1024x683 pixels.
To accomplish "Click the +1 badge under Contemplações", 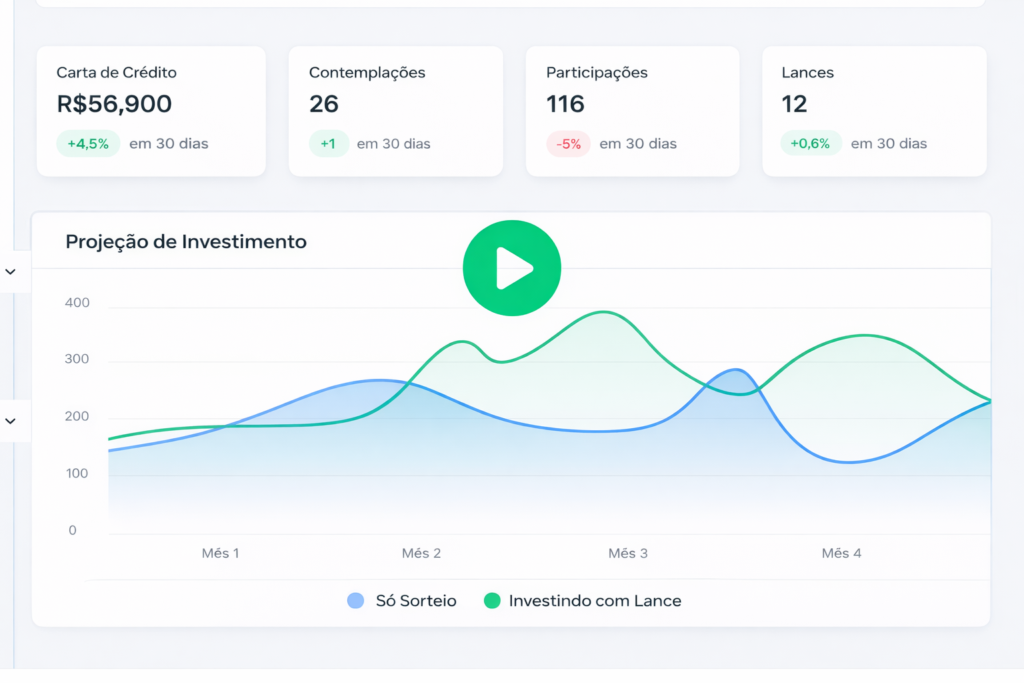I will (x=328, y=143).
